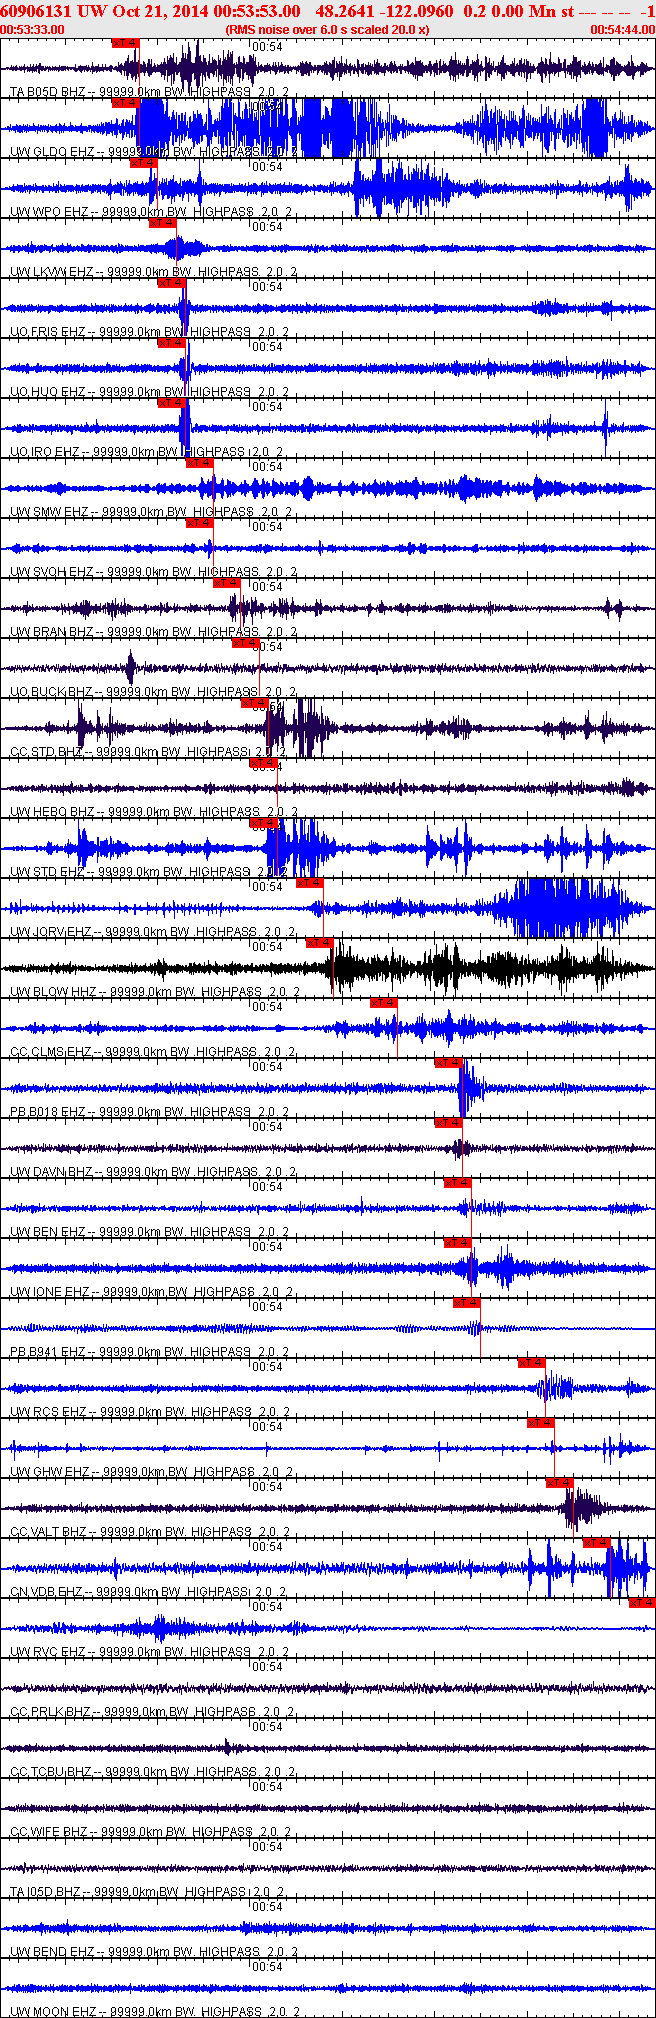Select the red pick marker on UW SMW trace

(200, 463)
